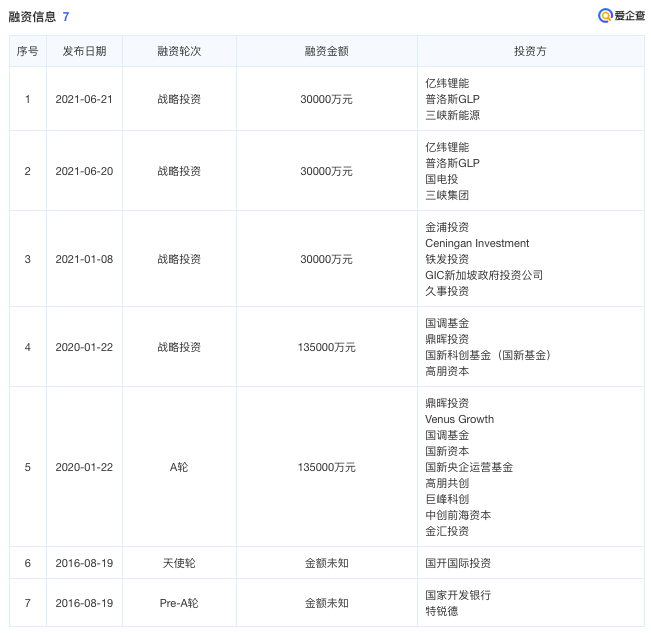Click the 天使轮 round cell
Image resolution: width=651 pixels, height=633 pixels.
click(x=179, y=563)
